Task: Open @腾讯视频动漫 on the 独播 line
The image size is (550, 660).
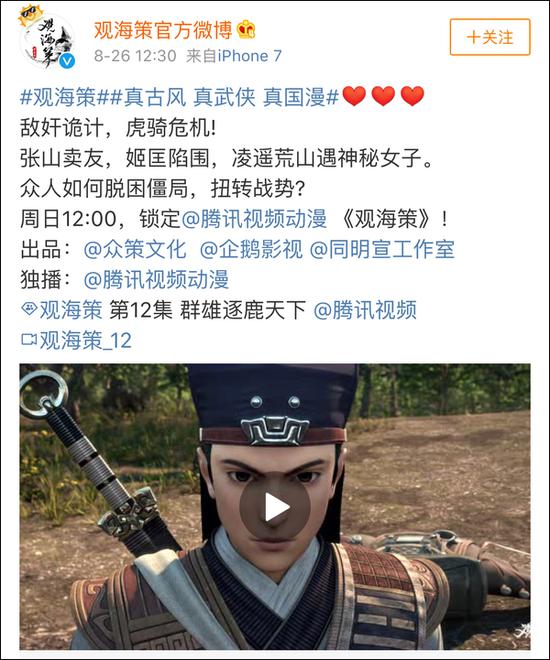Action: click(156, 279)
